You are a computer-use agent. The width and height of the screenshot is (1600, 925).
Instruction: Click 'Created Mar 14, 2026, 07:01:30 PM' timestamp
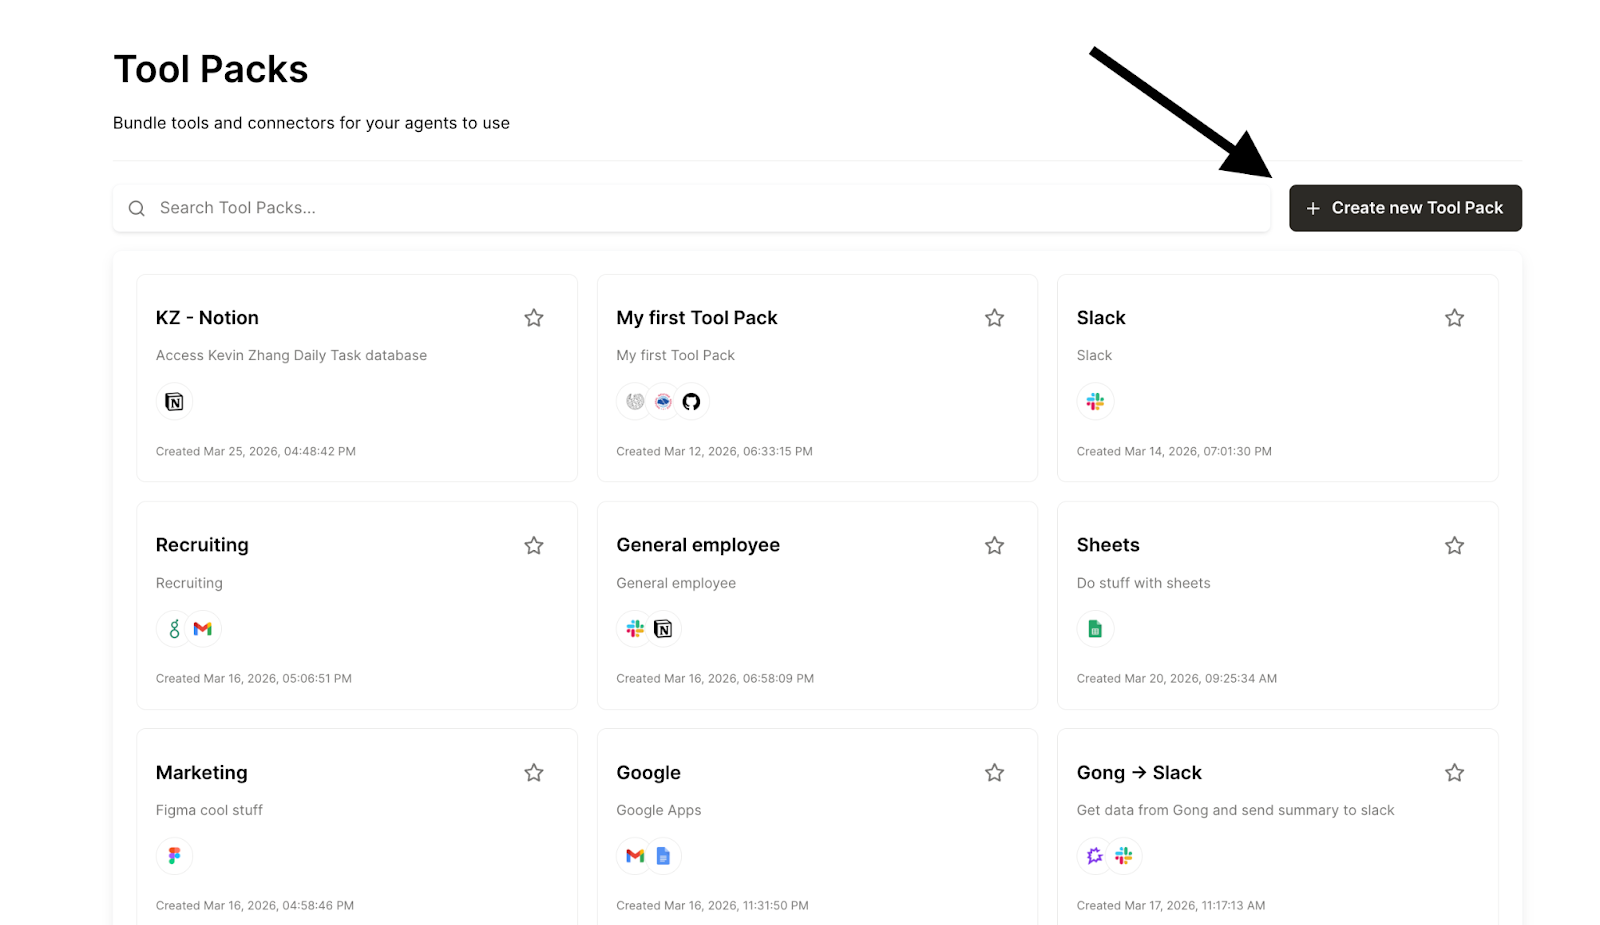pos(1174,451)
